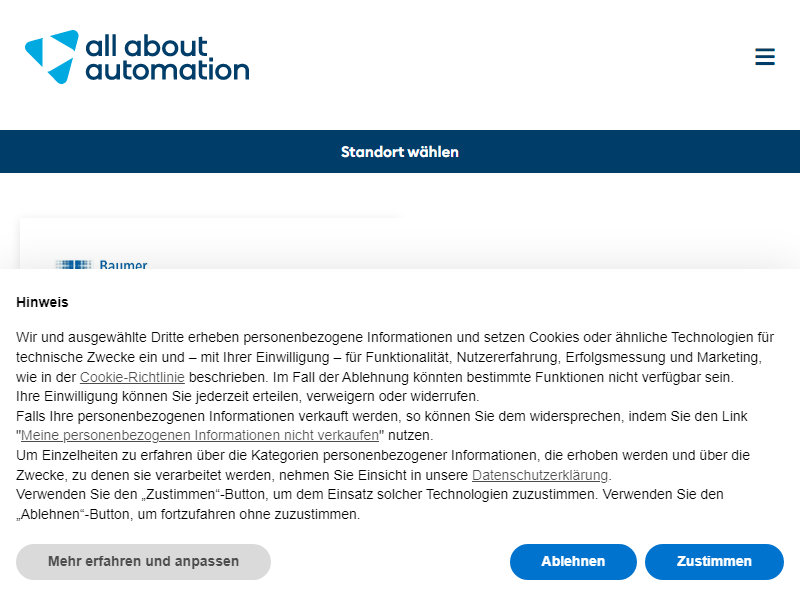Viewport: 800px width, 600px height.
Task: Select the Baumer exhibitor card
Action: coord(212,244)
